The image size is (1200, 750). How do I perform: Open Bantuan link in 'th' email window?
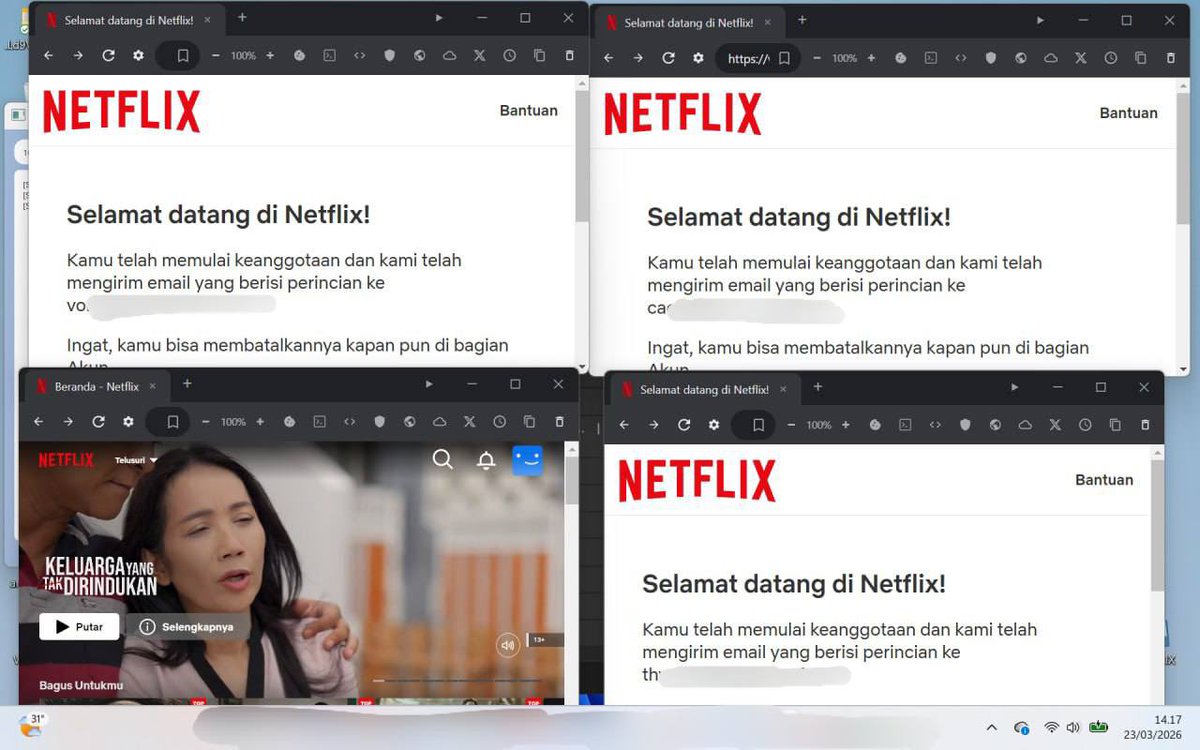click(1104, 480)
